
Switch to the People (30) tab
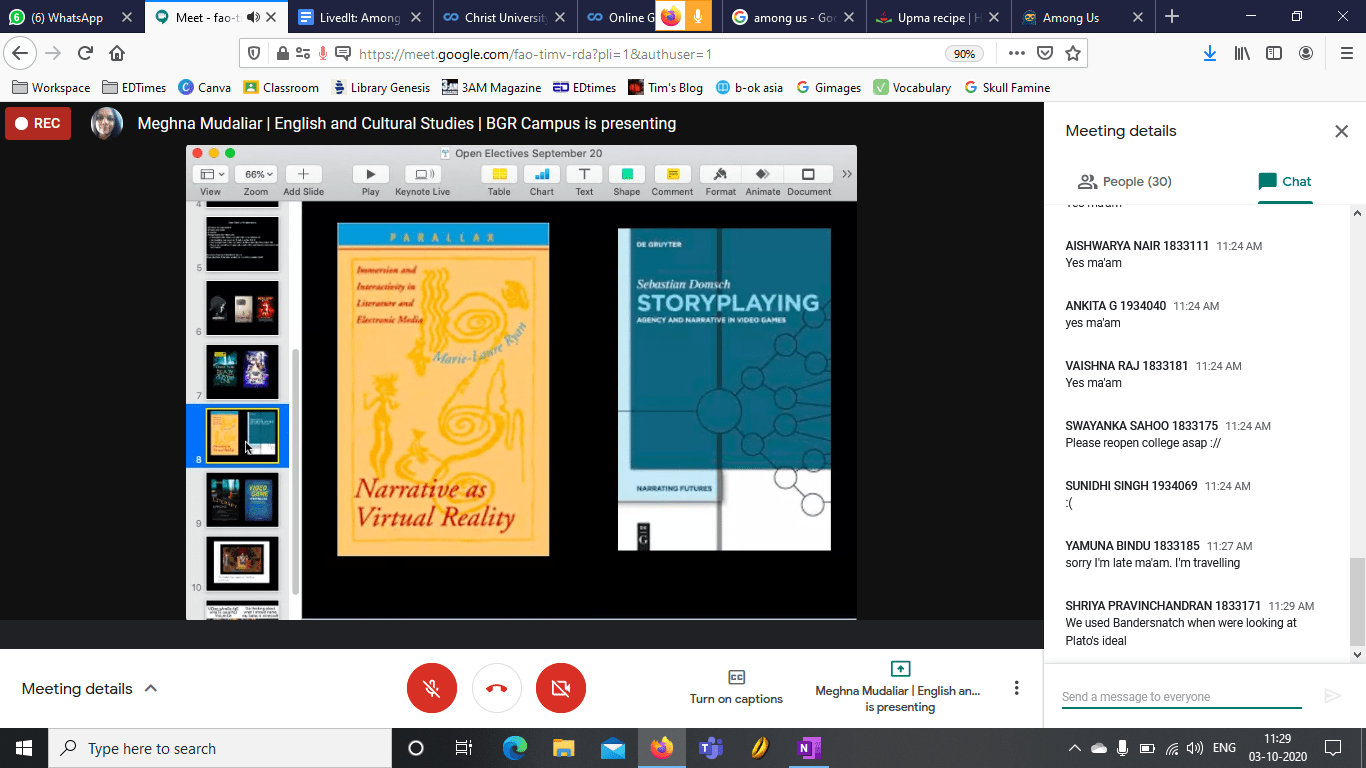1124,181
